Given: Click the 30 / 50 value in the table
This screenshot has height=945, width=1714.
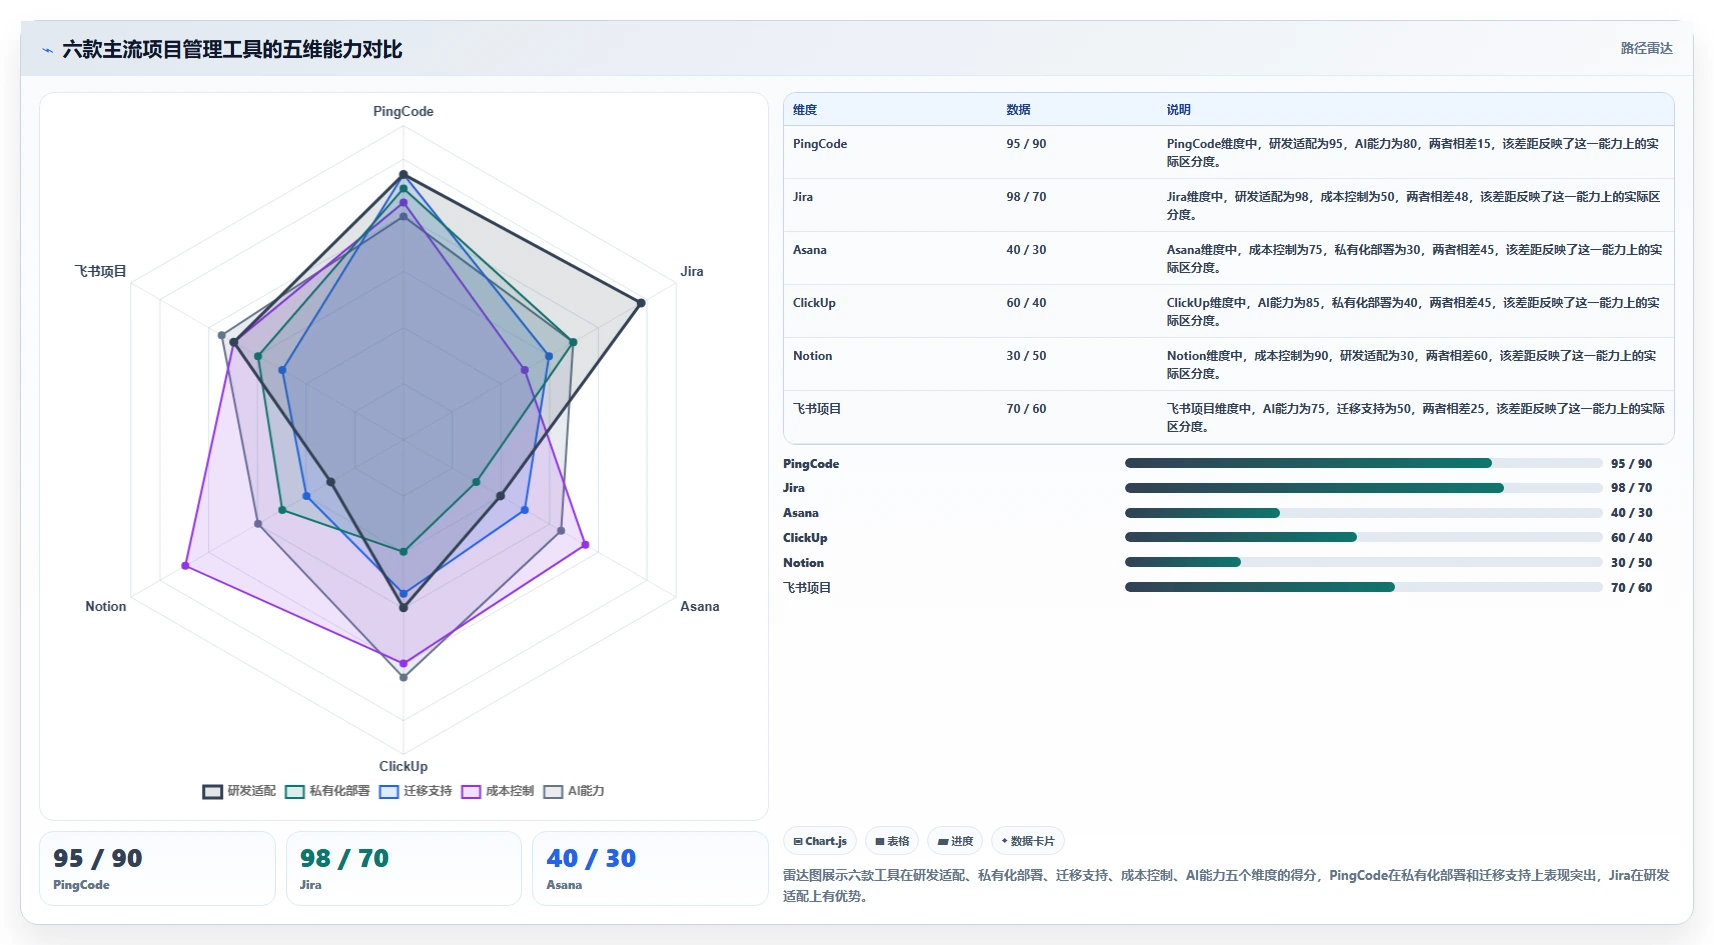Looking at the screenshot, I should [x=1026, y=356].
